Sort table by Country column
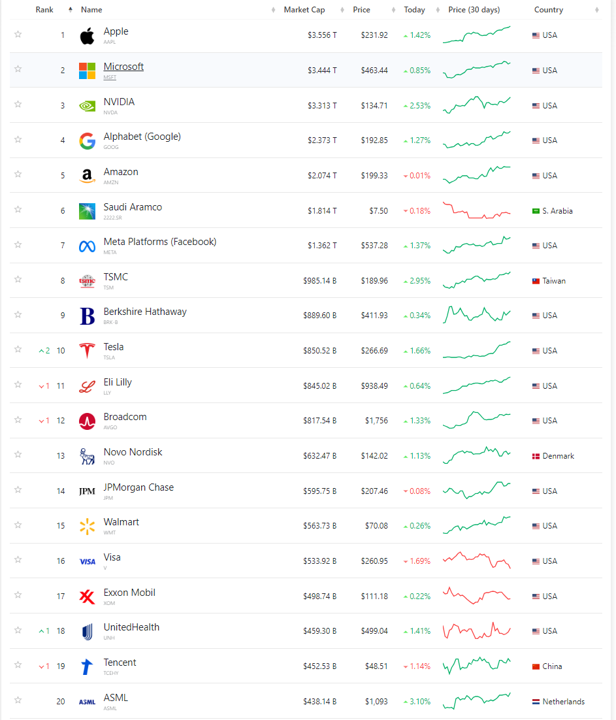 tap(549, 10)
